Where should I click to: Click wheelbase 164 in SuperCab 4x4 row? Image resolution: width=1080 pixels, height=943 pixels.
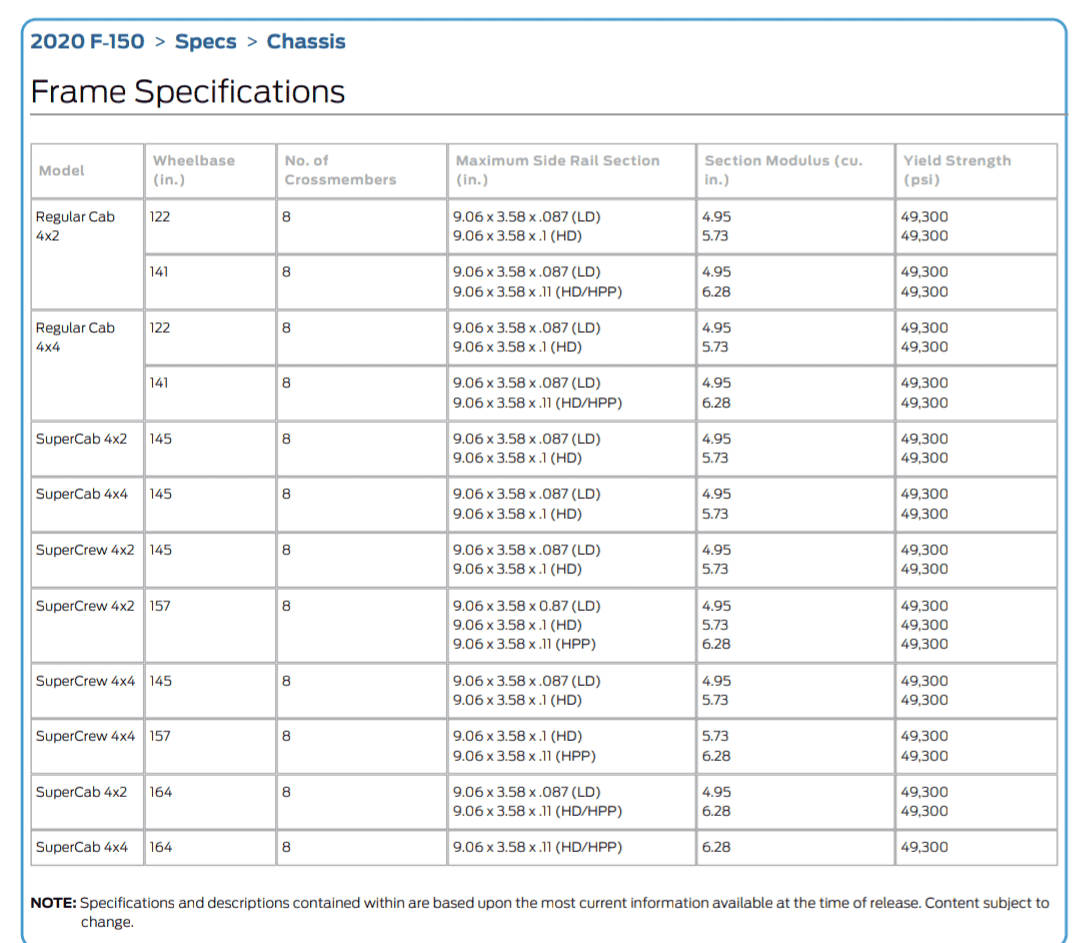click(160, 847)
